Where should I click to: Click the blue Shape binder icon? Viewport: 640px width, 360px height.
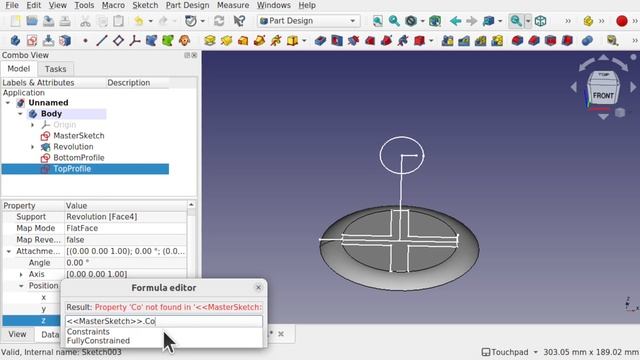(151, 40)
